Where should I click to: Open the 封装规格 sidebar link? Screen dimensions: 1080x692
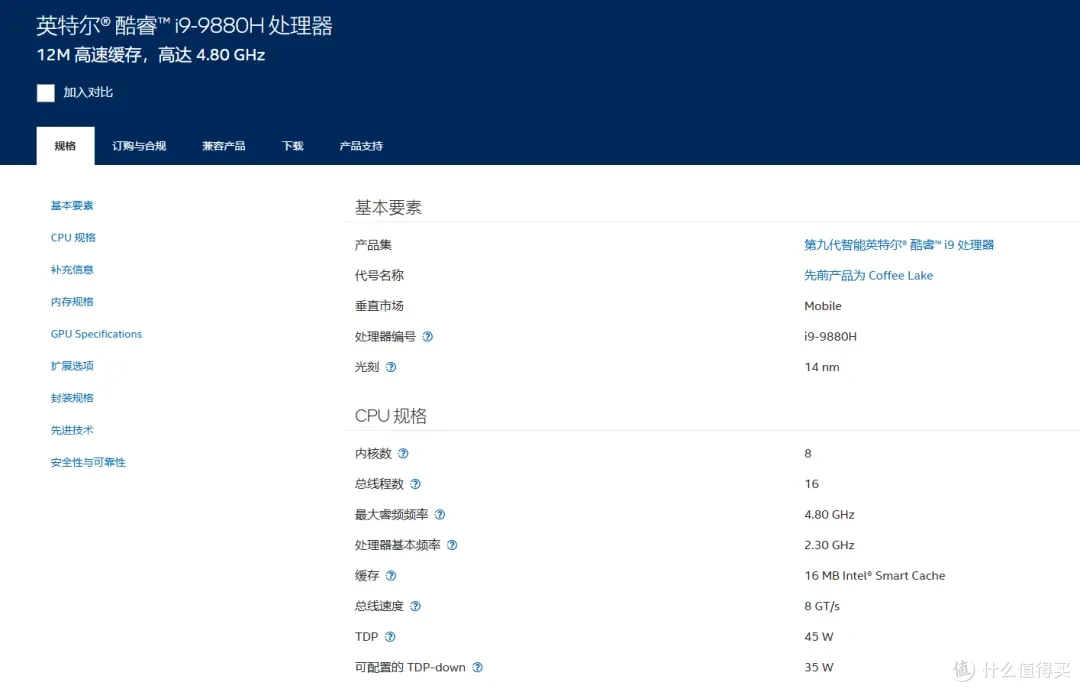point(72,398)
